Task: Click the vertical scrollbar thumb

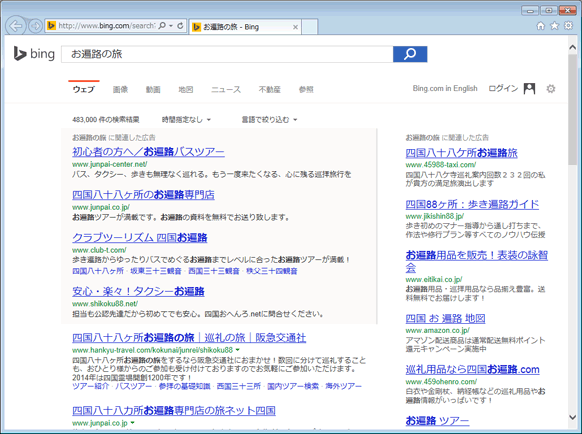Action: click(x=573, y=110)
